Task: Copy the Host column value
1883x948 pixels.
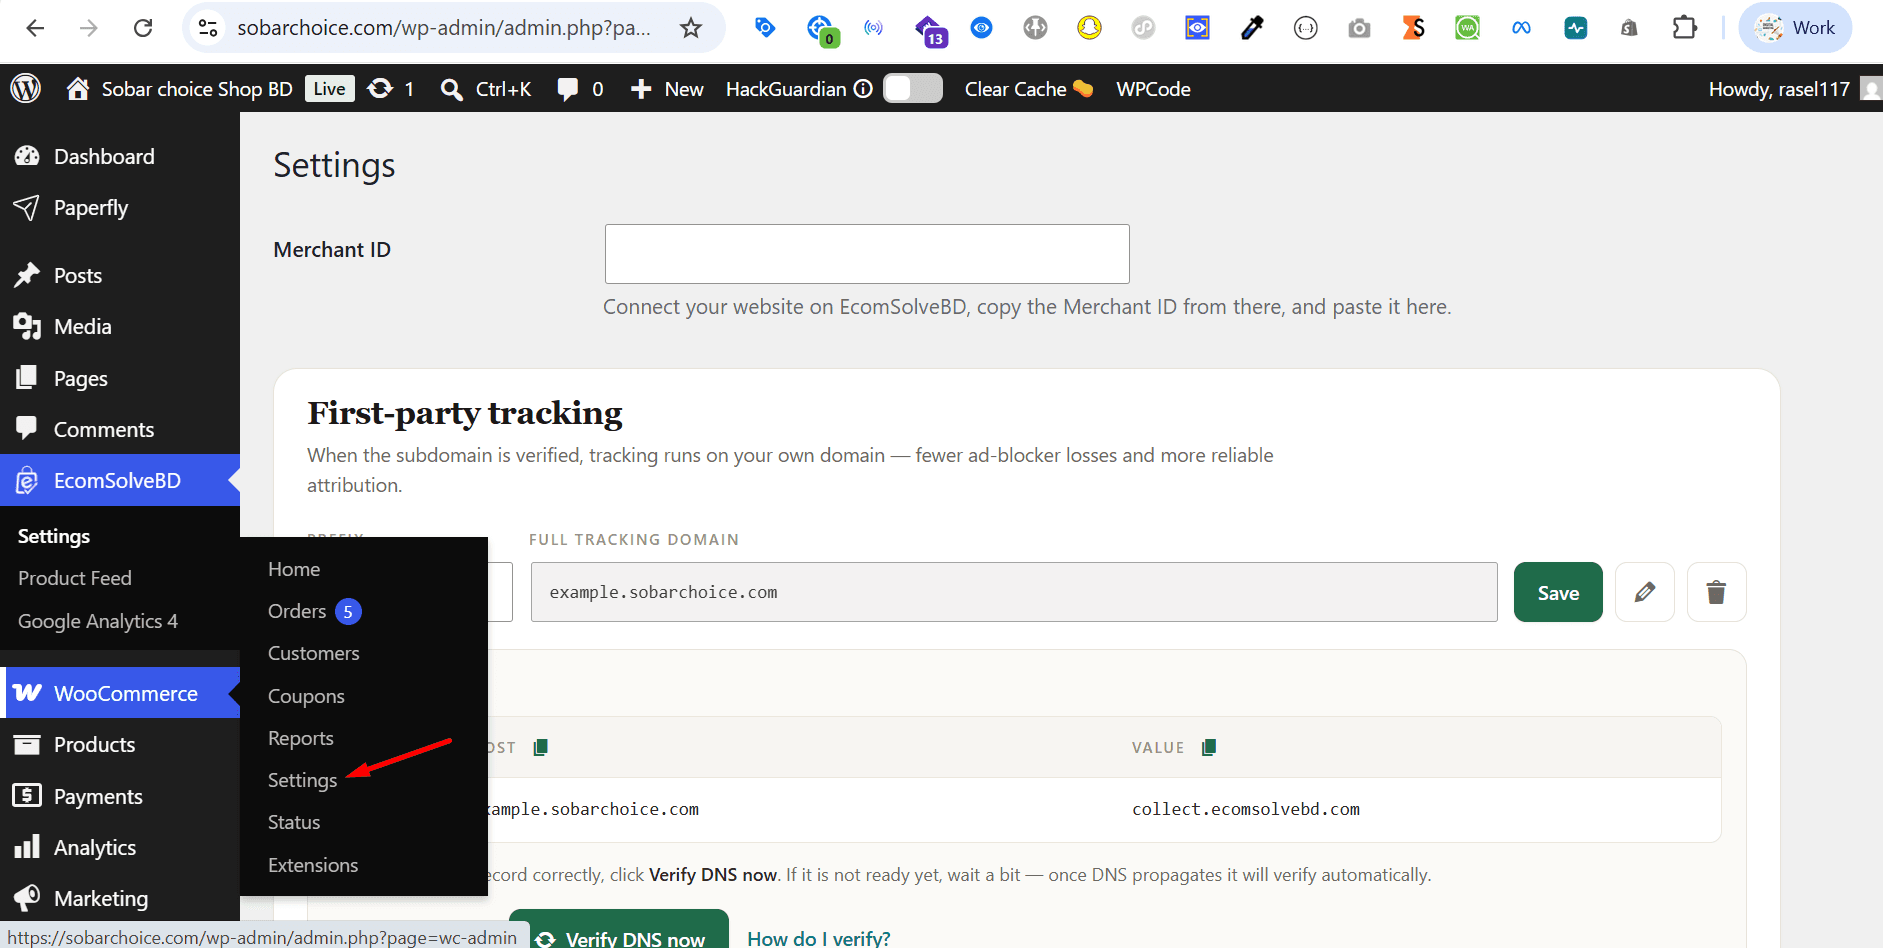Action: click(x=541, y=747)
